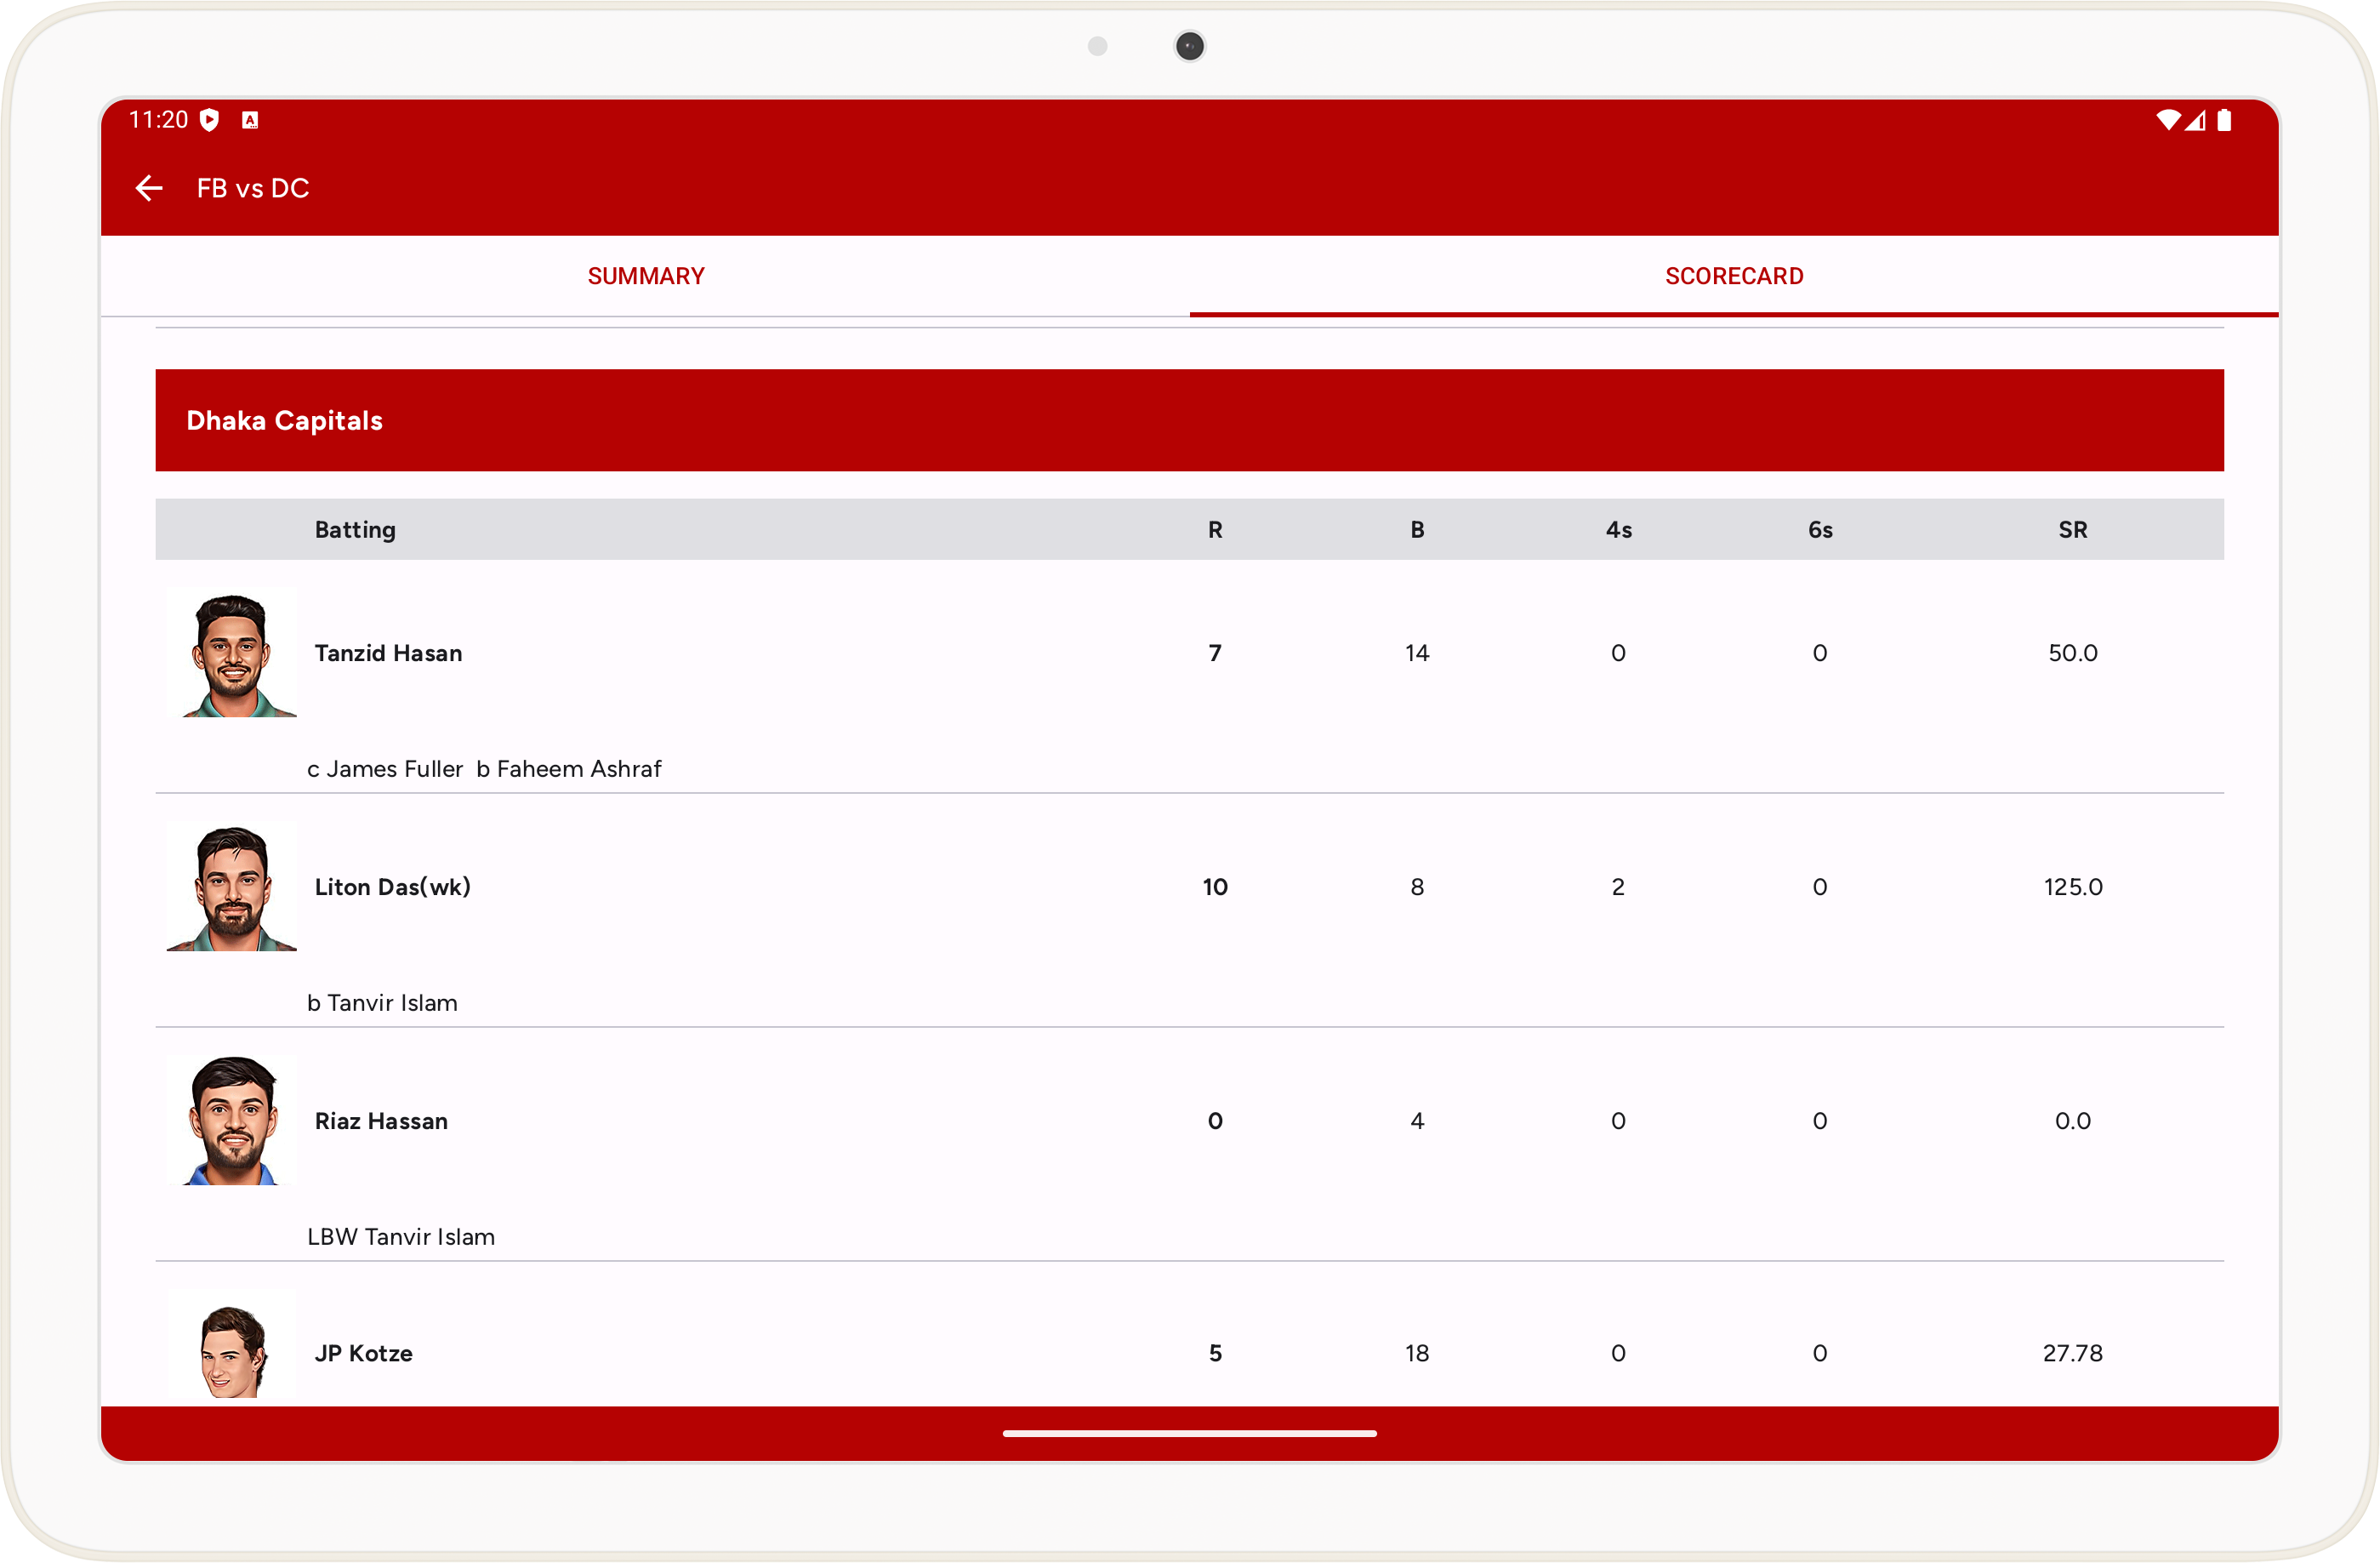Tap JP Kotze's strike rate 27.78

coord(2072,1353)
